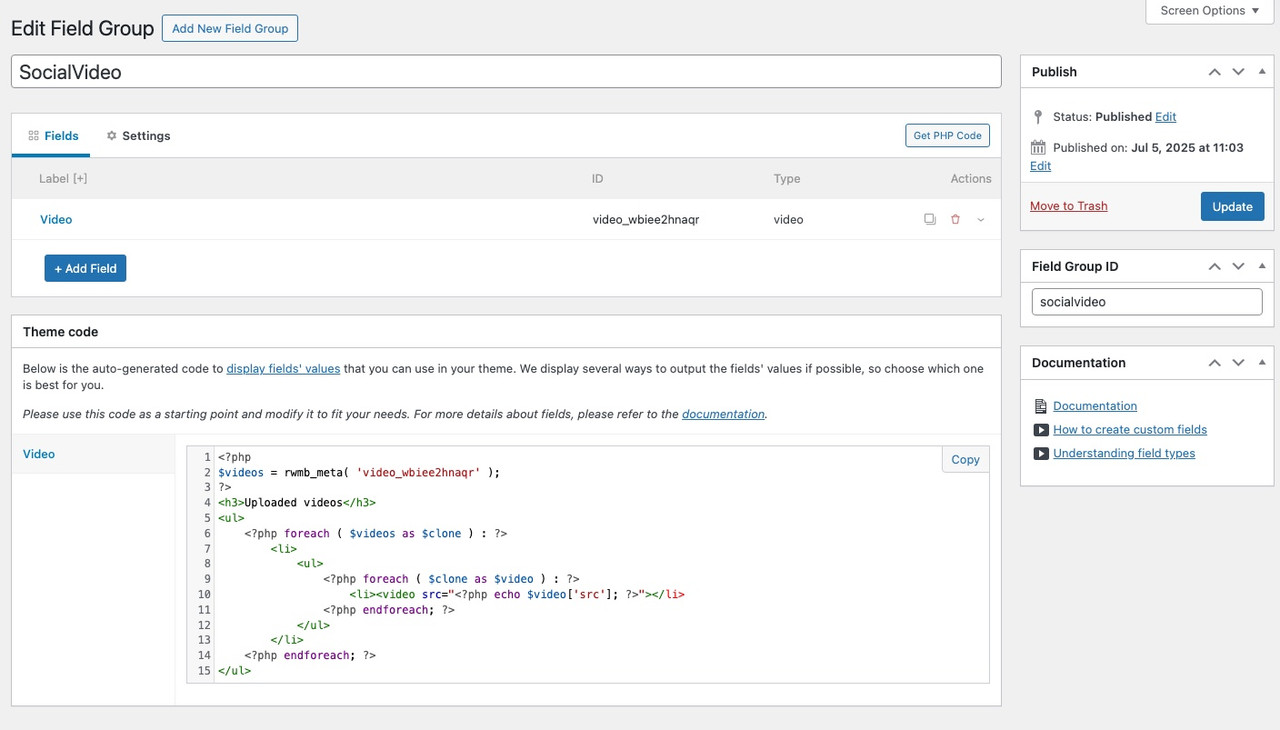Click Move to Trash link
Screen dimensions: 1280x730
[1068, 206]
